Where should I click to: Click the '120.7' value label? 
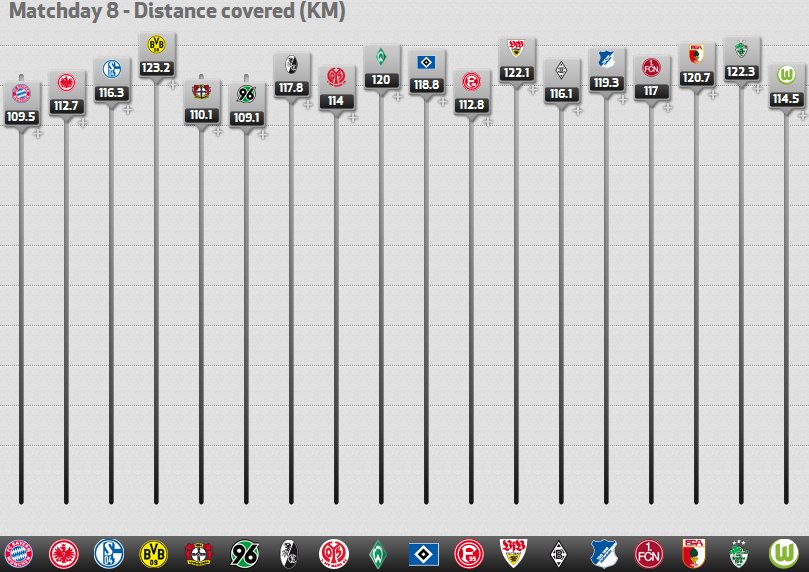[696, 77]
